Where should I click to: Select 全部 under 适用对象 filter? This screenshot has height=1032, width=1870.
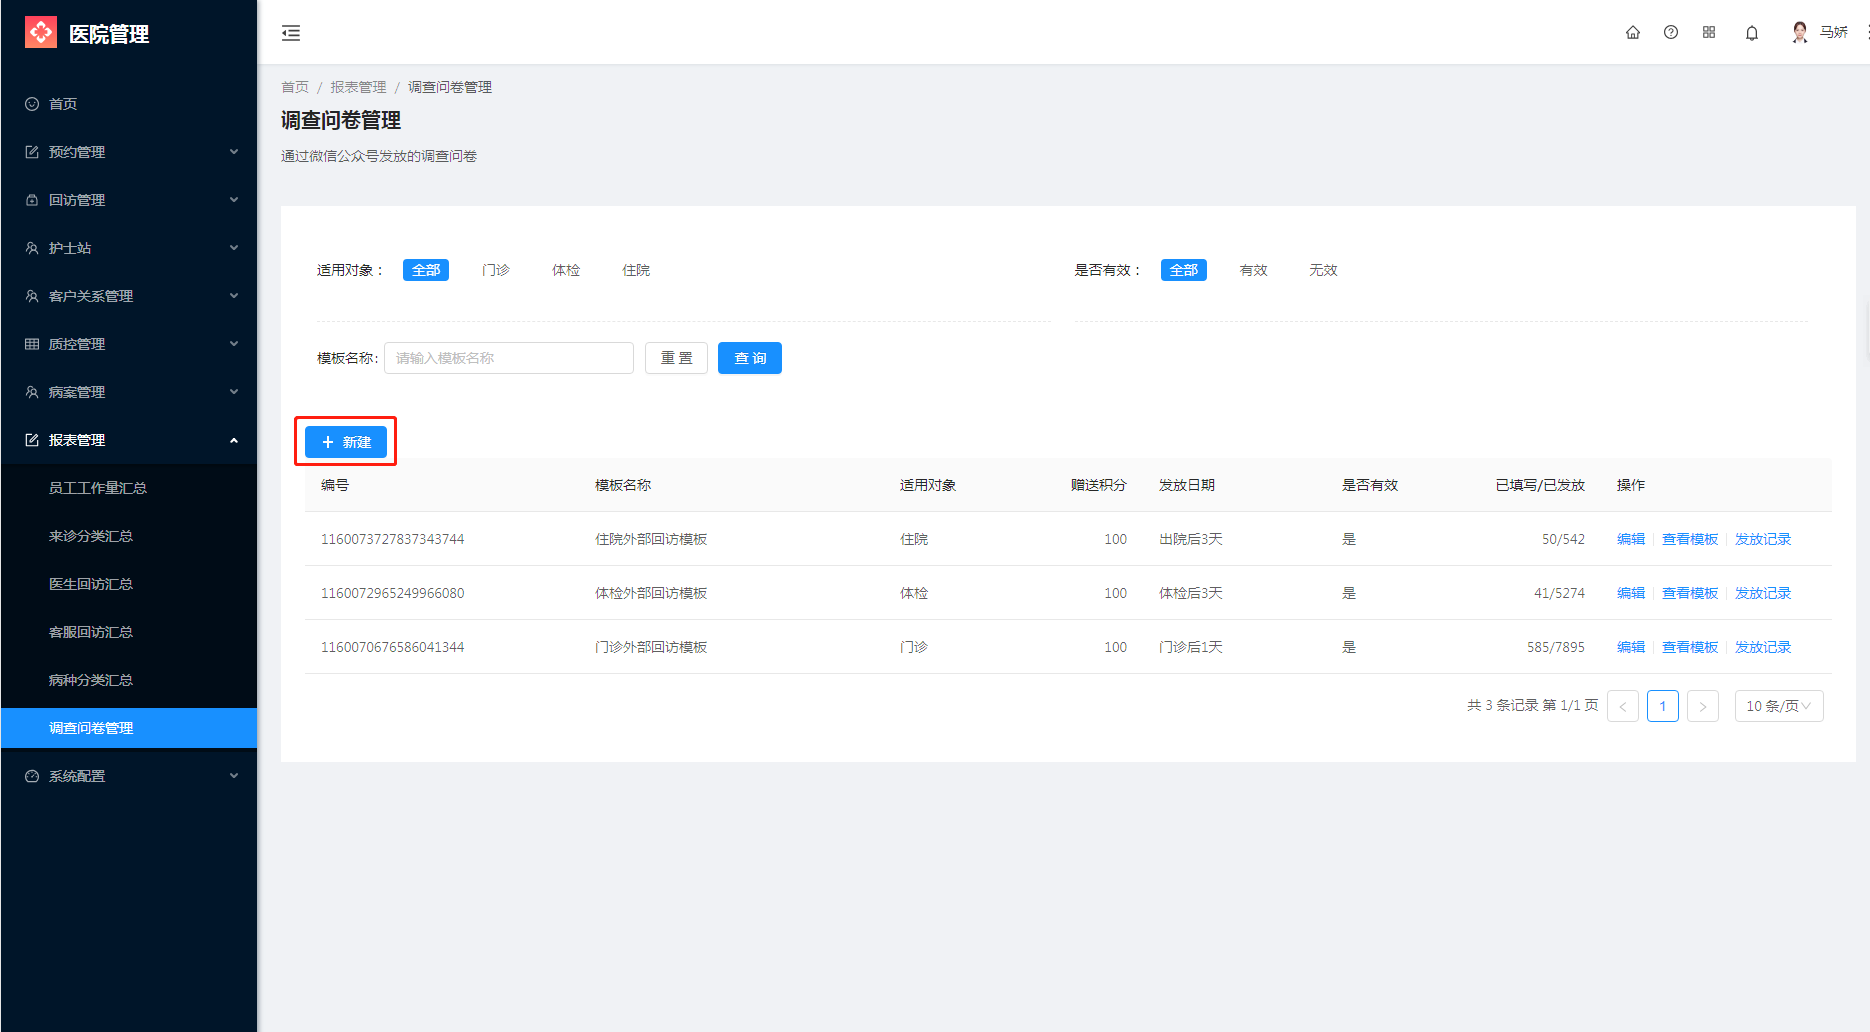click(x=426, y=270)
